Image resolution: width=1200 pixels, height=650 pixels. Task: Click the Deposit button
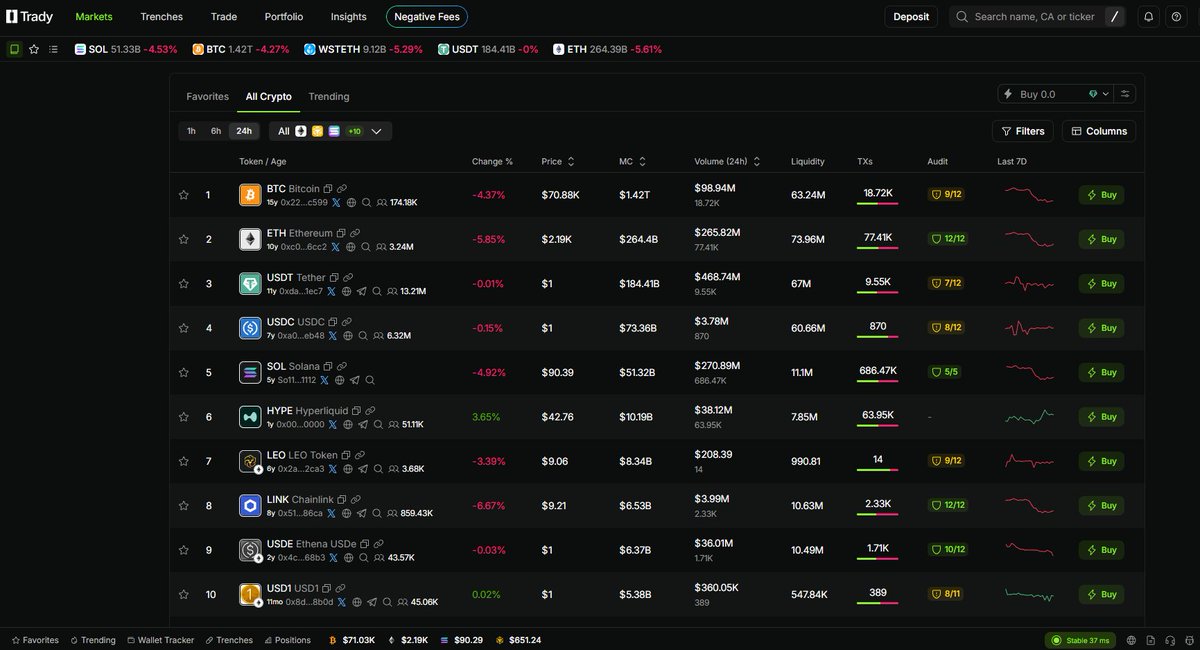(911, 17)
